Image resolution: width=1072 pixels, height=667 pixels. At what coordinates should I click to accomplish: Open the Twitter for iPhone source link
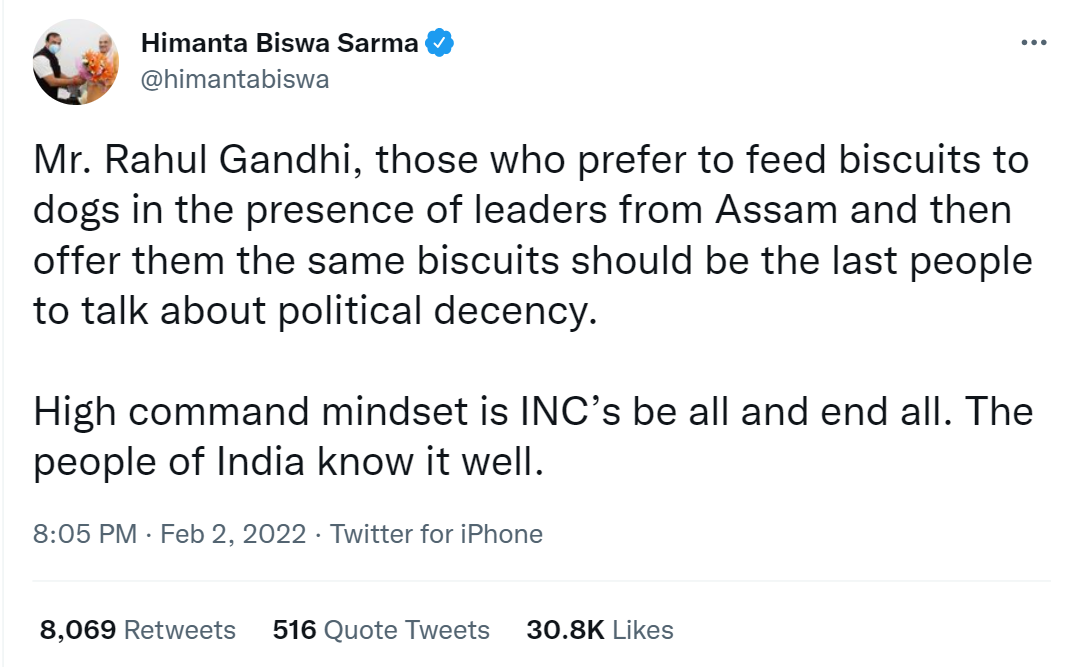[x=436, y=534]
